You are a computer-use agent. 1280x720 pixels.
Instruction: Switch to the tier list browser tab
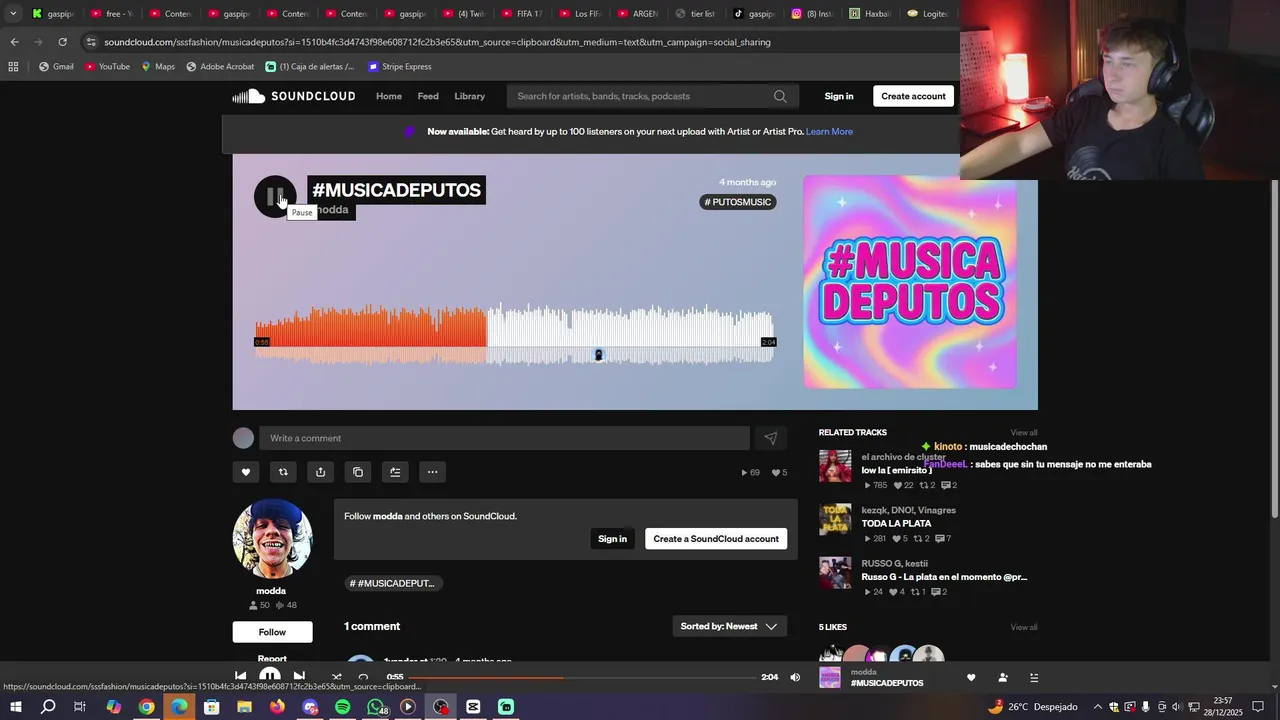(697, 14)
